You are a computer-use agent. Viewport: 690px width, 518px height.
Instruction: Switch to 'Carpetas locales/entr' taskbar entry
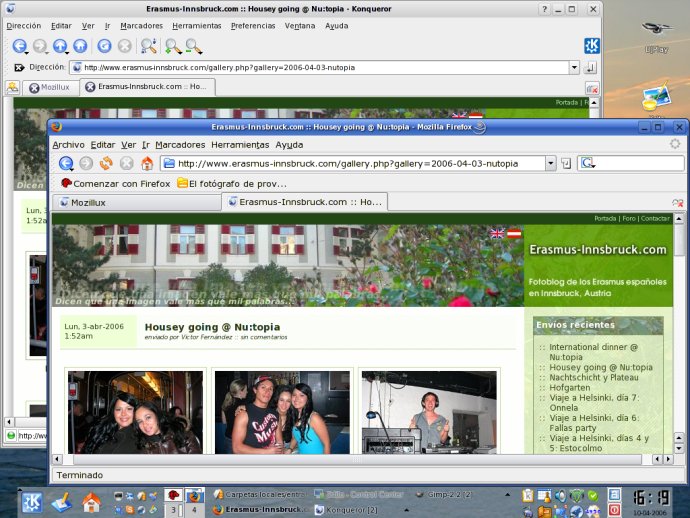[260, 495]
